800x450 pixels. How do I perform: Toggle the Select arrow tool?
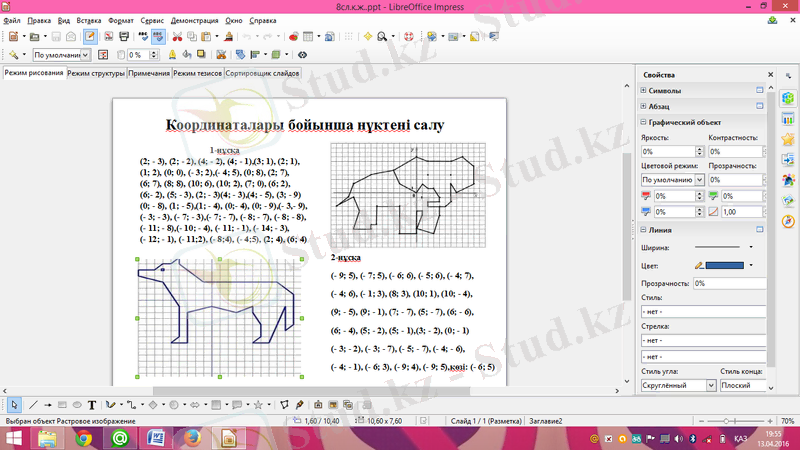coord(14,405)
